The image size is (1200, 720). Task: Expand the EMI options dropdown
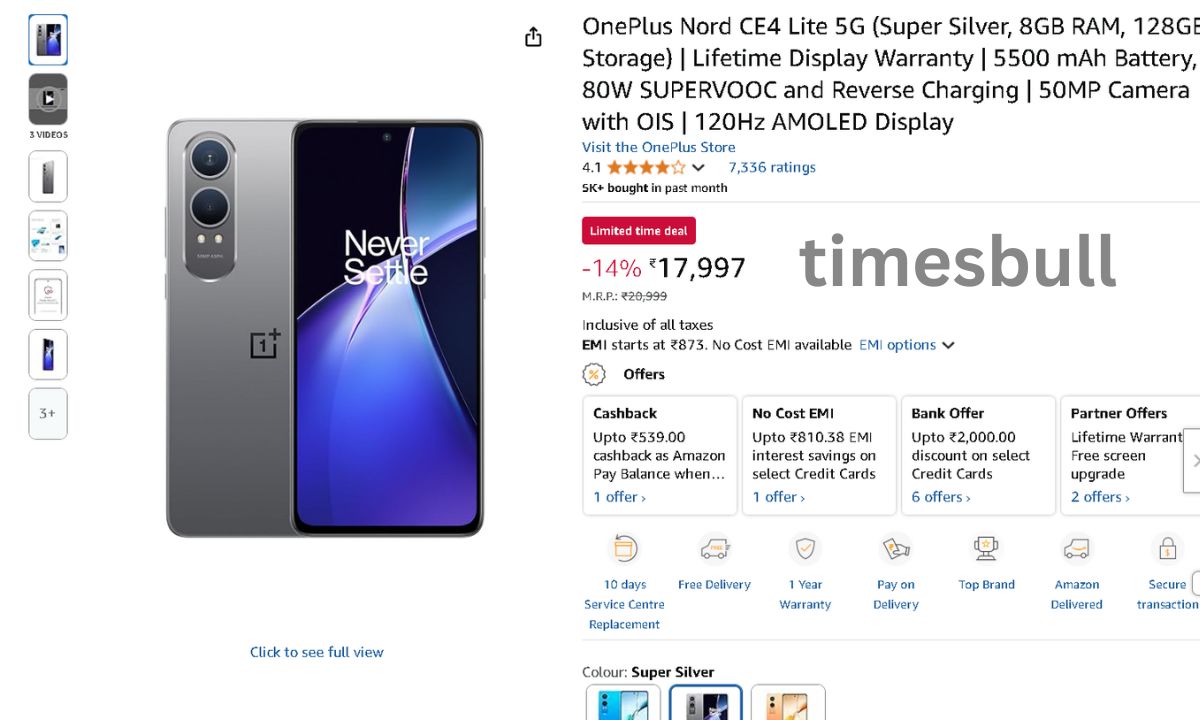pyautogui.click(x=906, y=345)
